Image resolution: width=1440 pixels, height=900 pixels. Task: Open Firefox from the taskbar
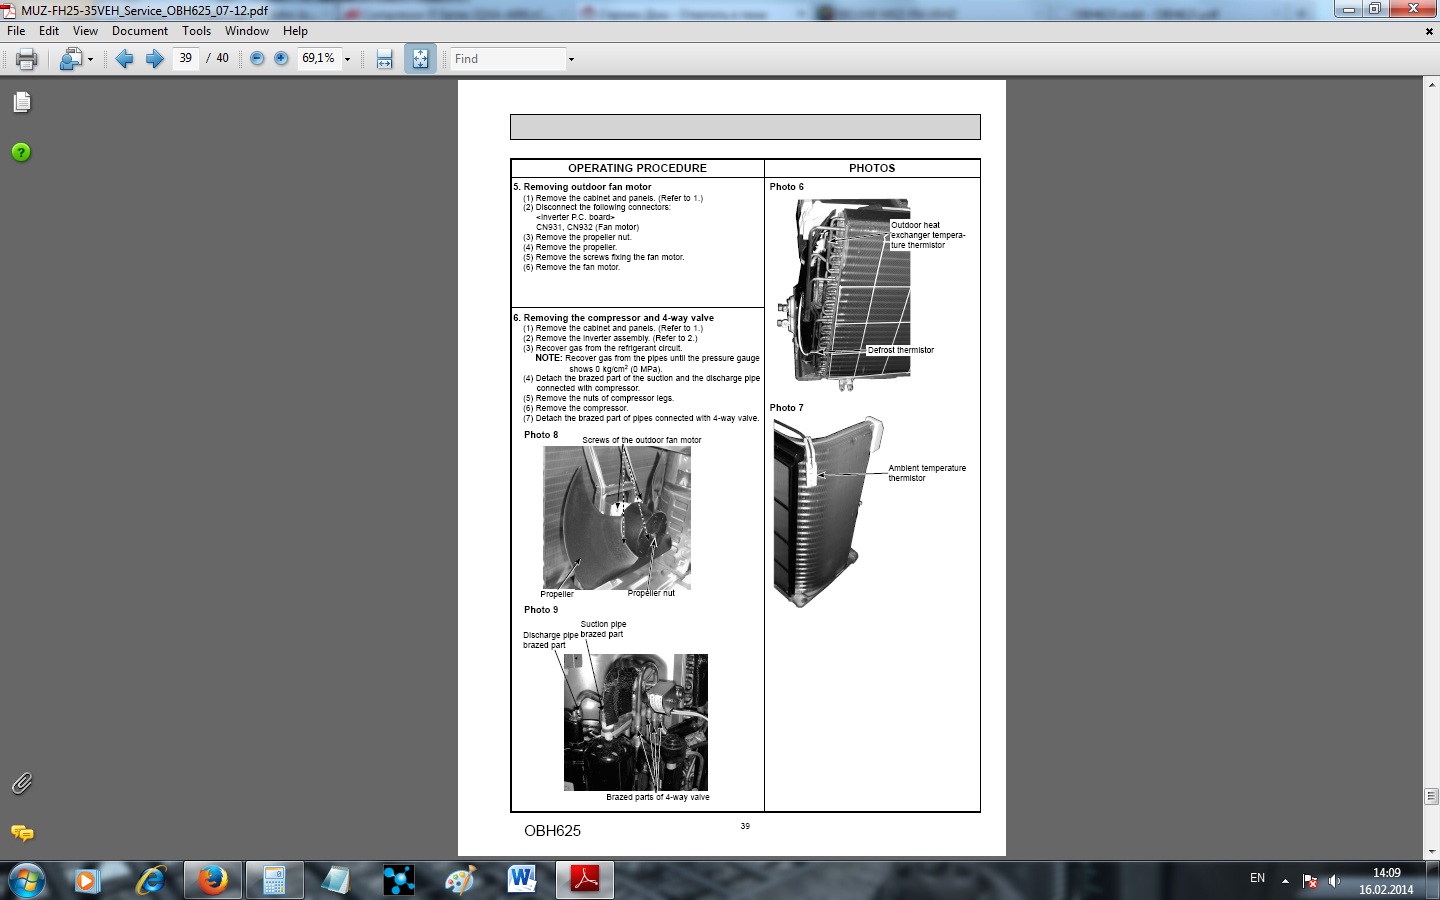pyautogui.click(x=212, y=880)
